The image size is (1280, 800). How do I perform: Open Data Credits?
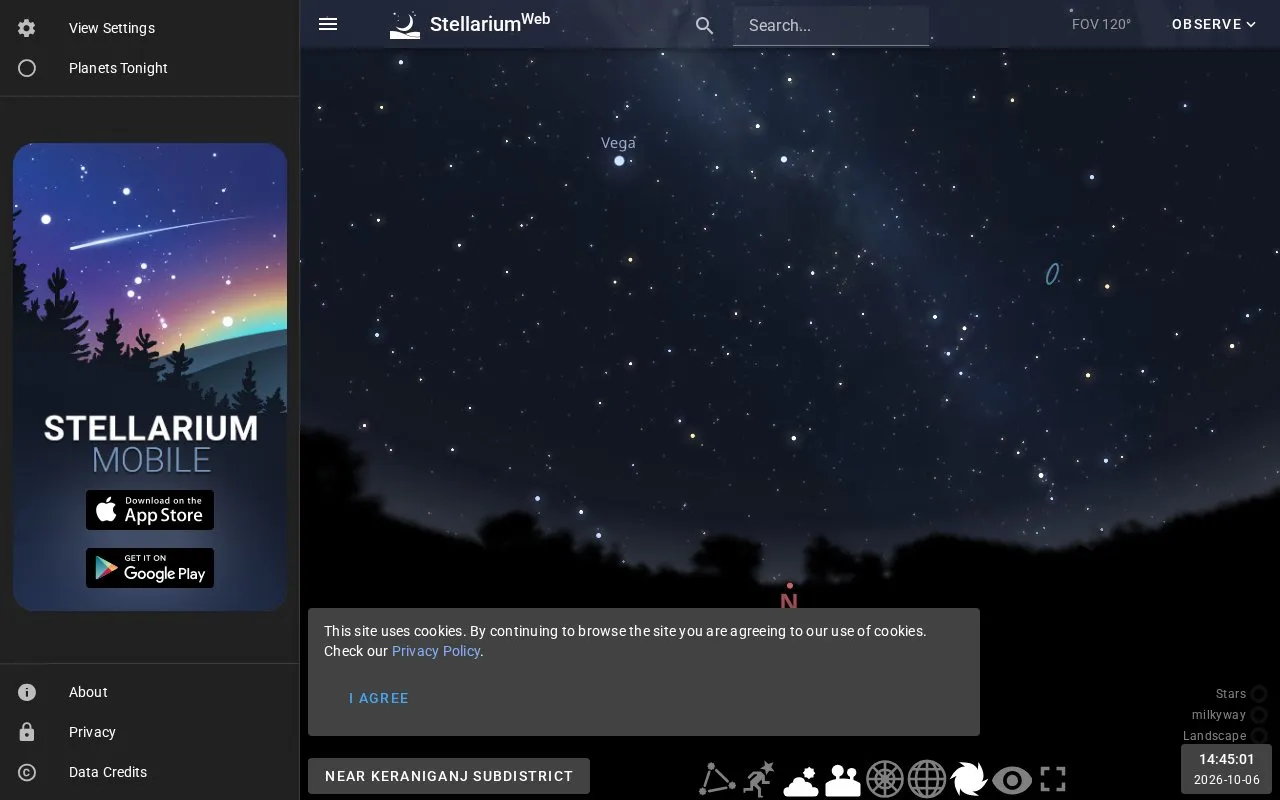click(150, 772)
